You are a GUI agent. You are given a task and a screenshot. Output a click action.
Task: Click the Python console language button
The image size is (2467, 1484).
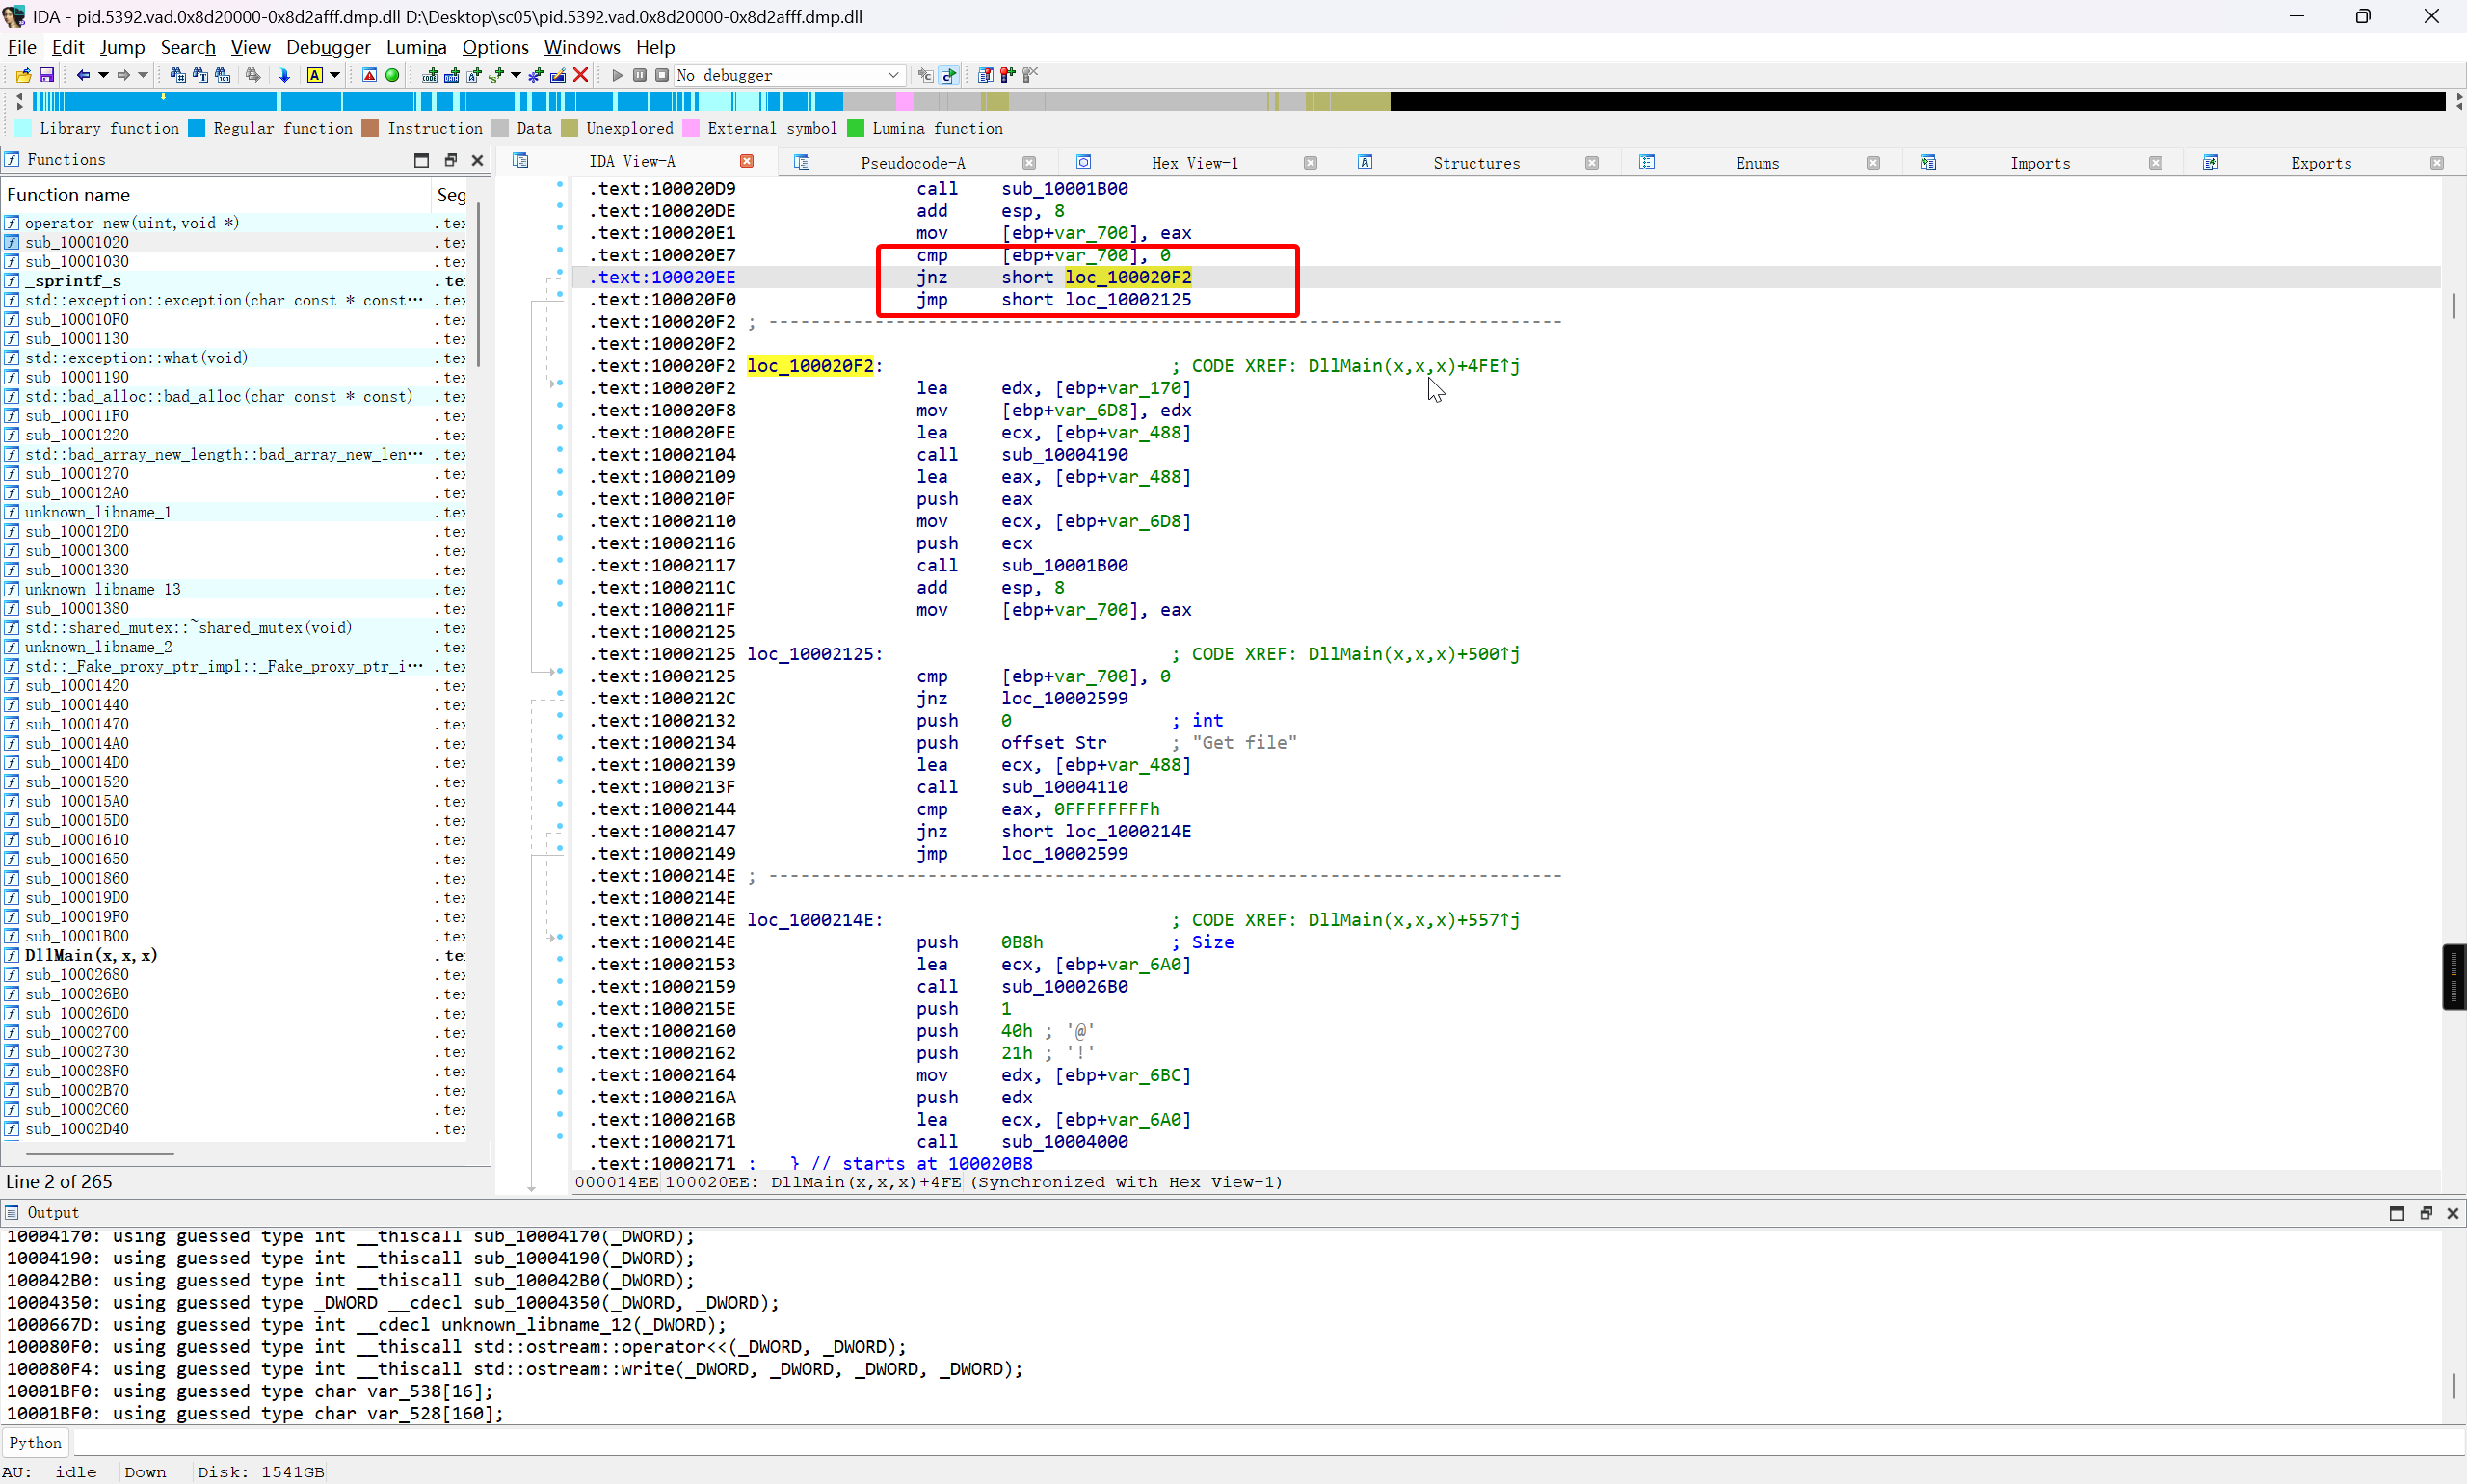point(35,1442)
